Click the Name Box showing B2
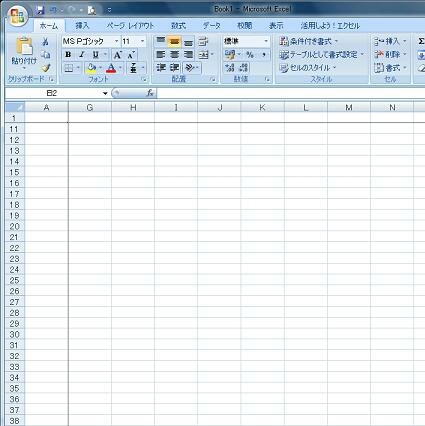 57,93
